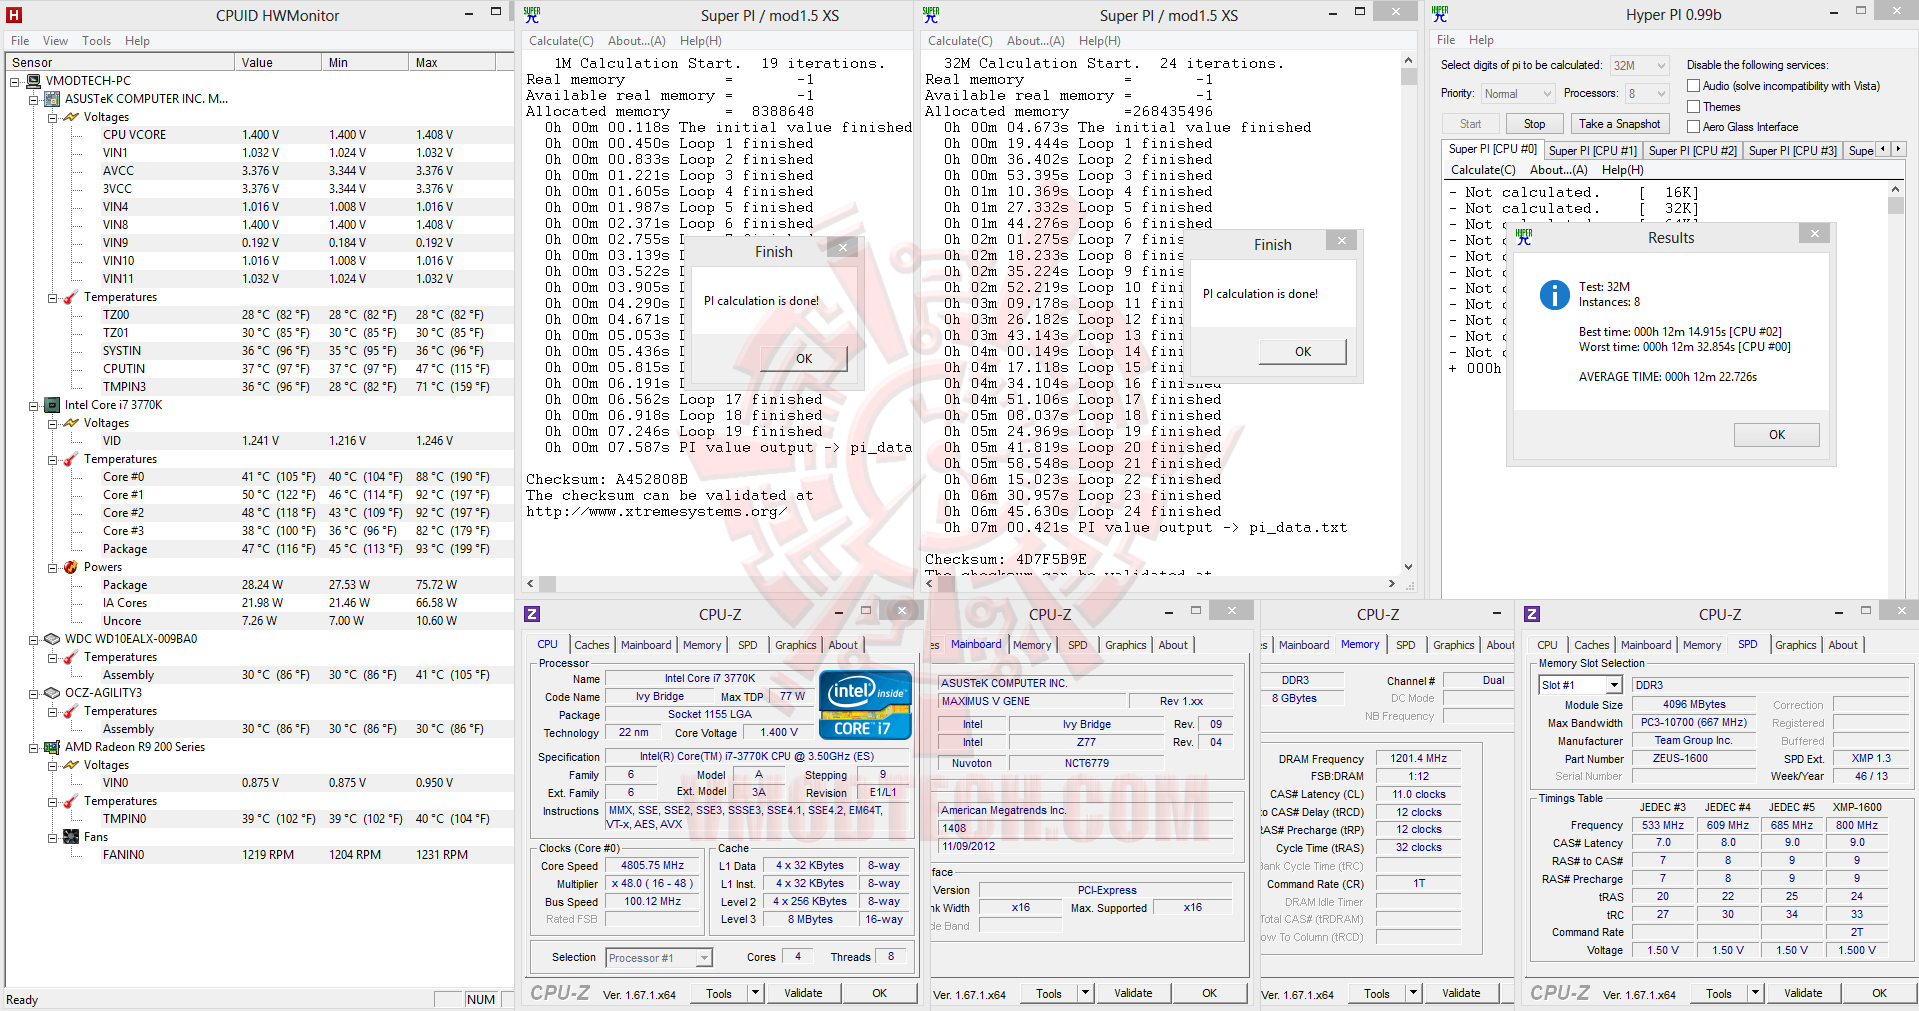Click the Super PI icon in the Results dialog title
The image size is (1919, 1011).
pos(1524,237)
